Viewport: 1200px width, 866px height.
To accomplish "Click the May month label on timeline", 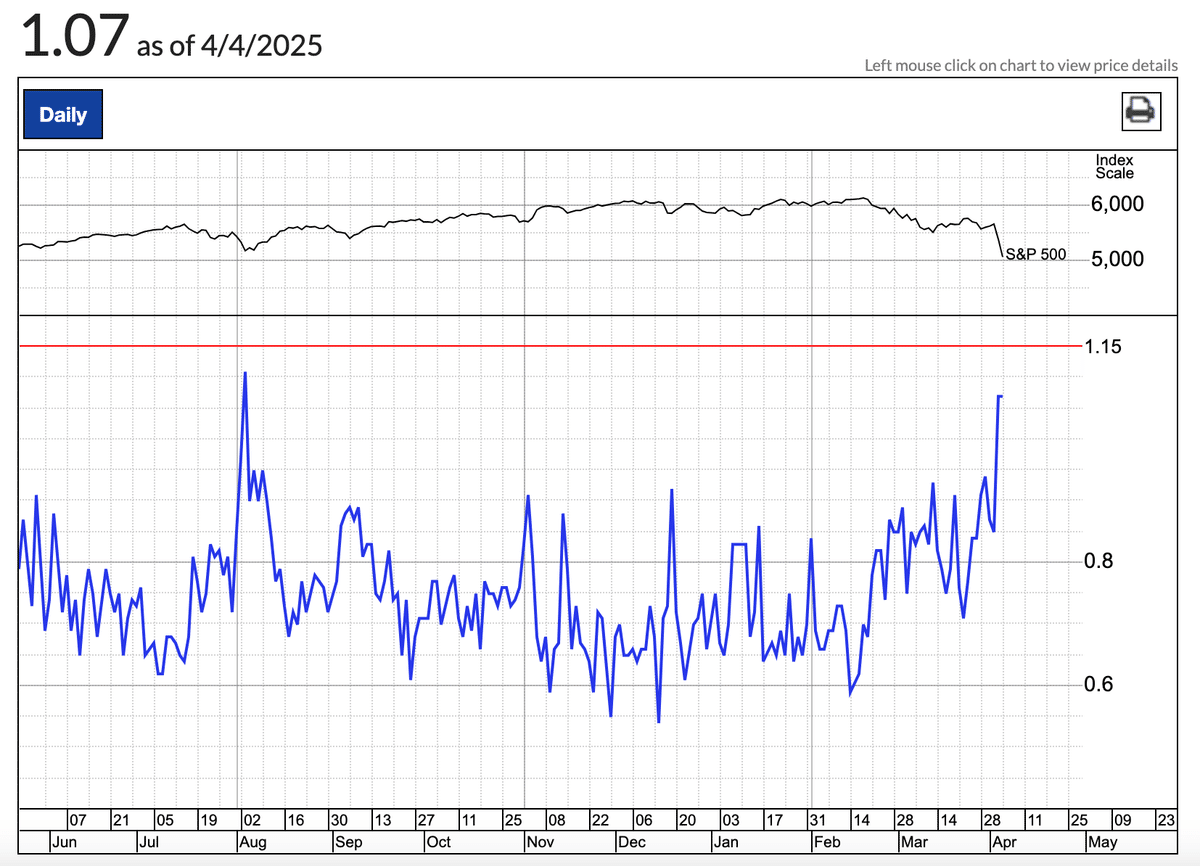I will pyautogui.click(x=1102, y=842).
